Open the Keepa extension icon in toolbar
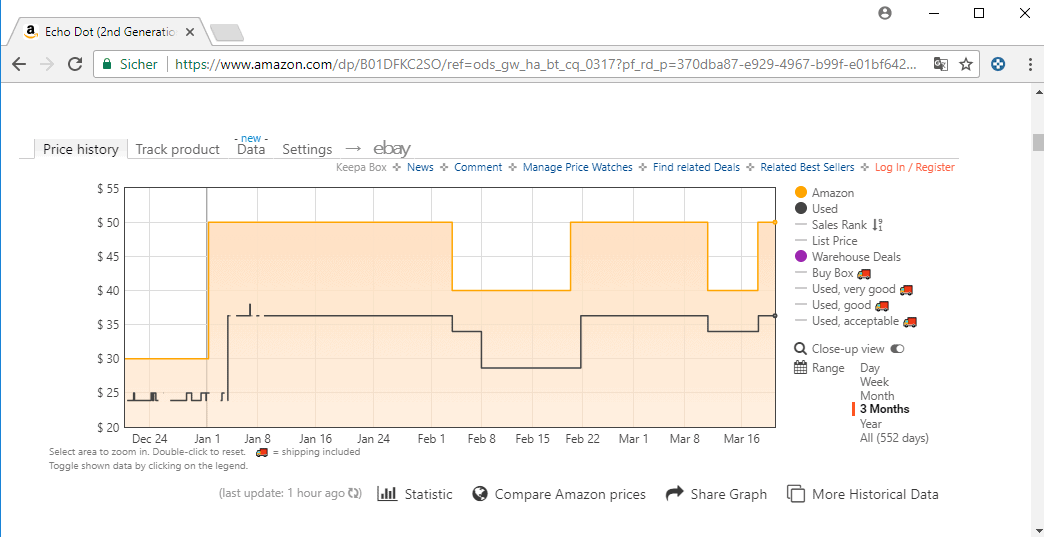Image resolution: width=1044 pixels, height=537 pixels. pyautogui.click(x=997, y=64)
